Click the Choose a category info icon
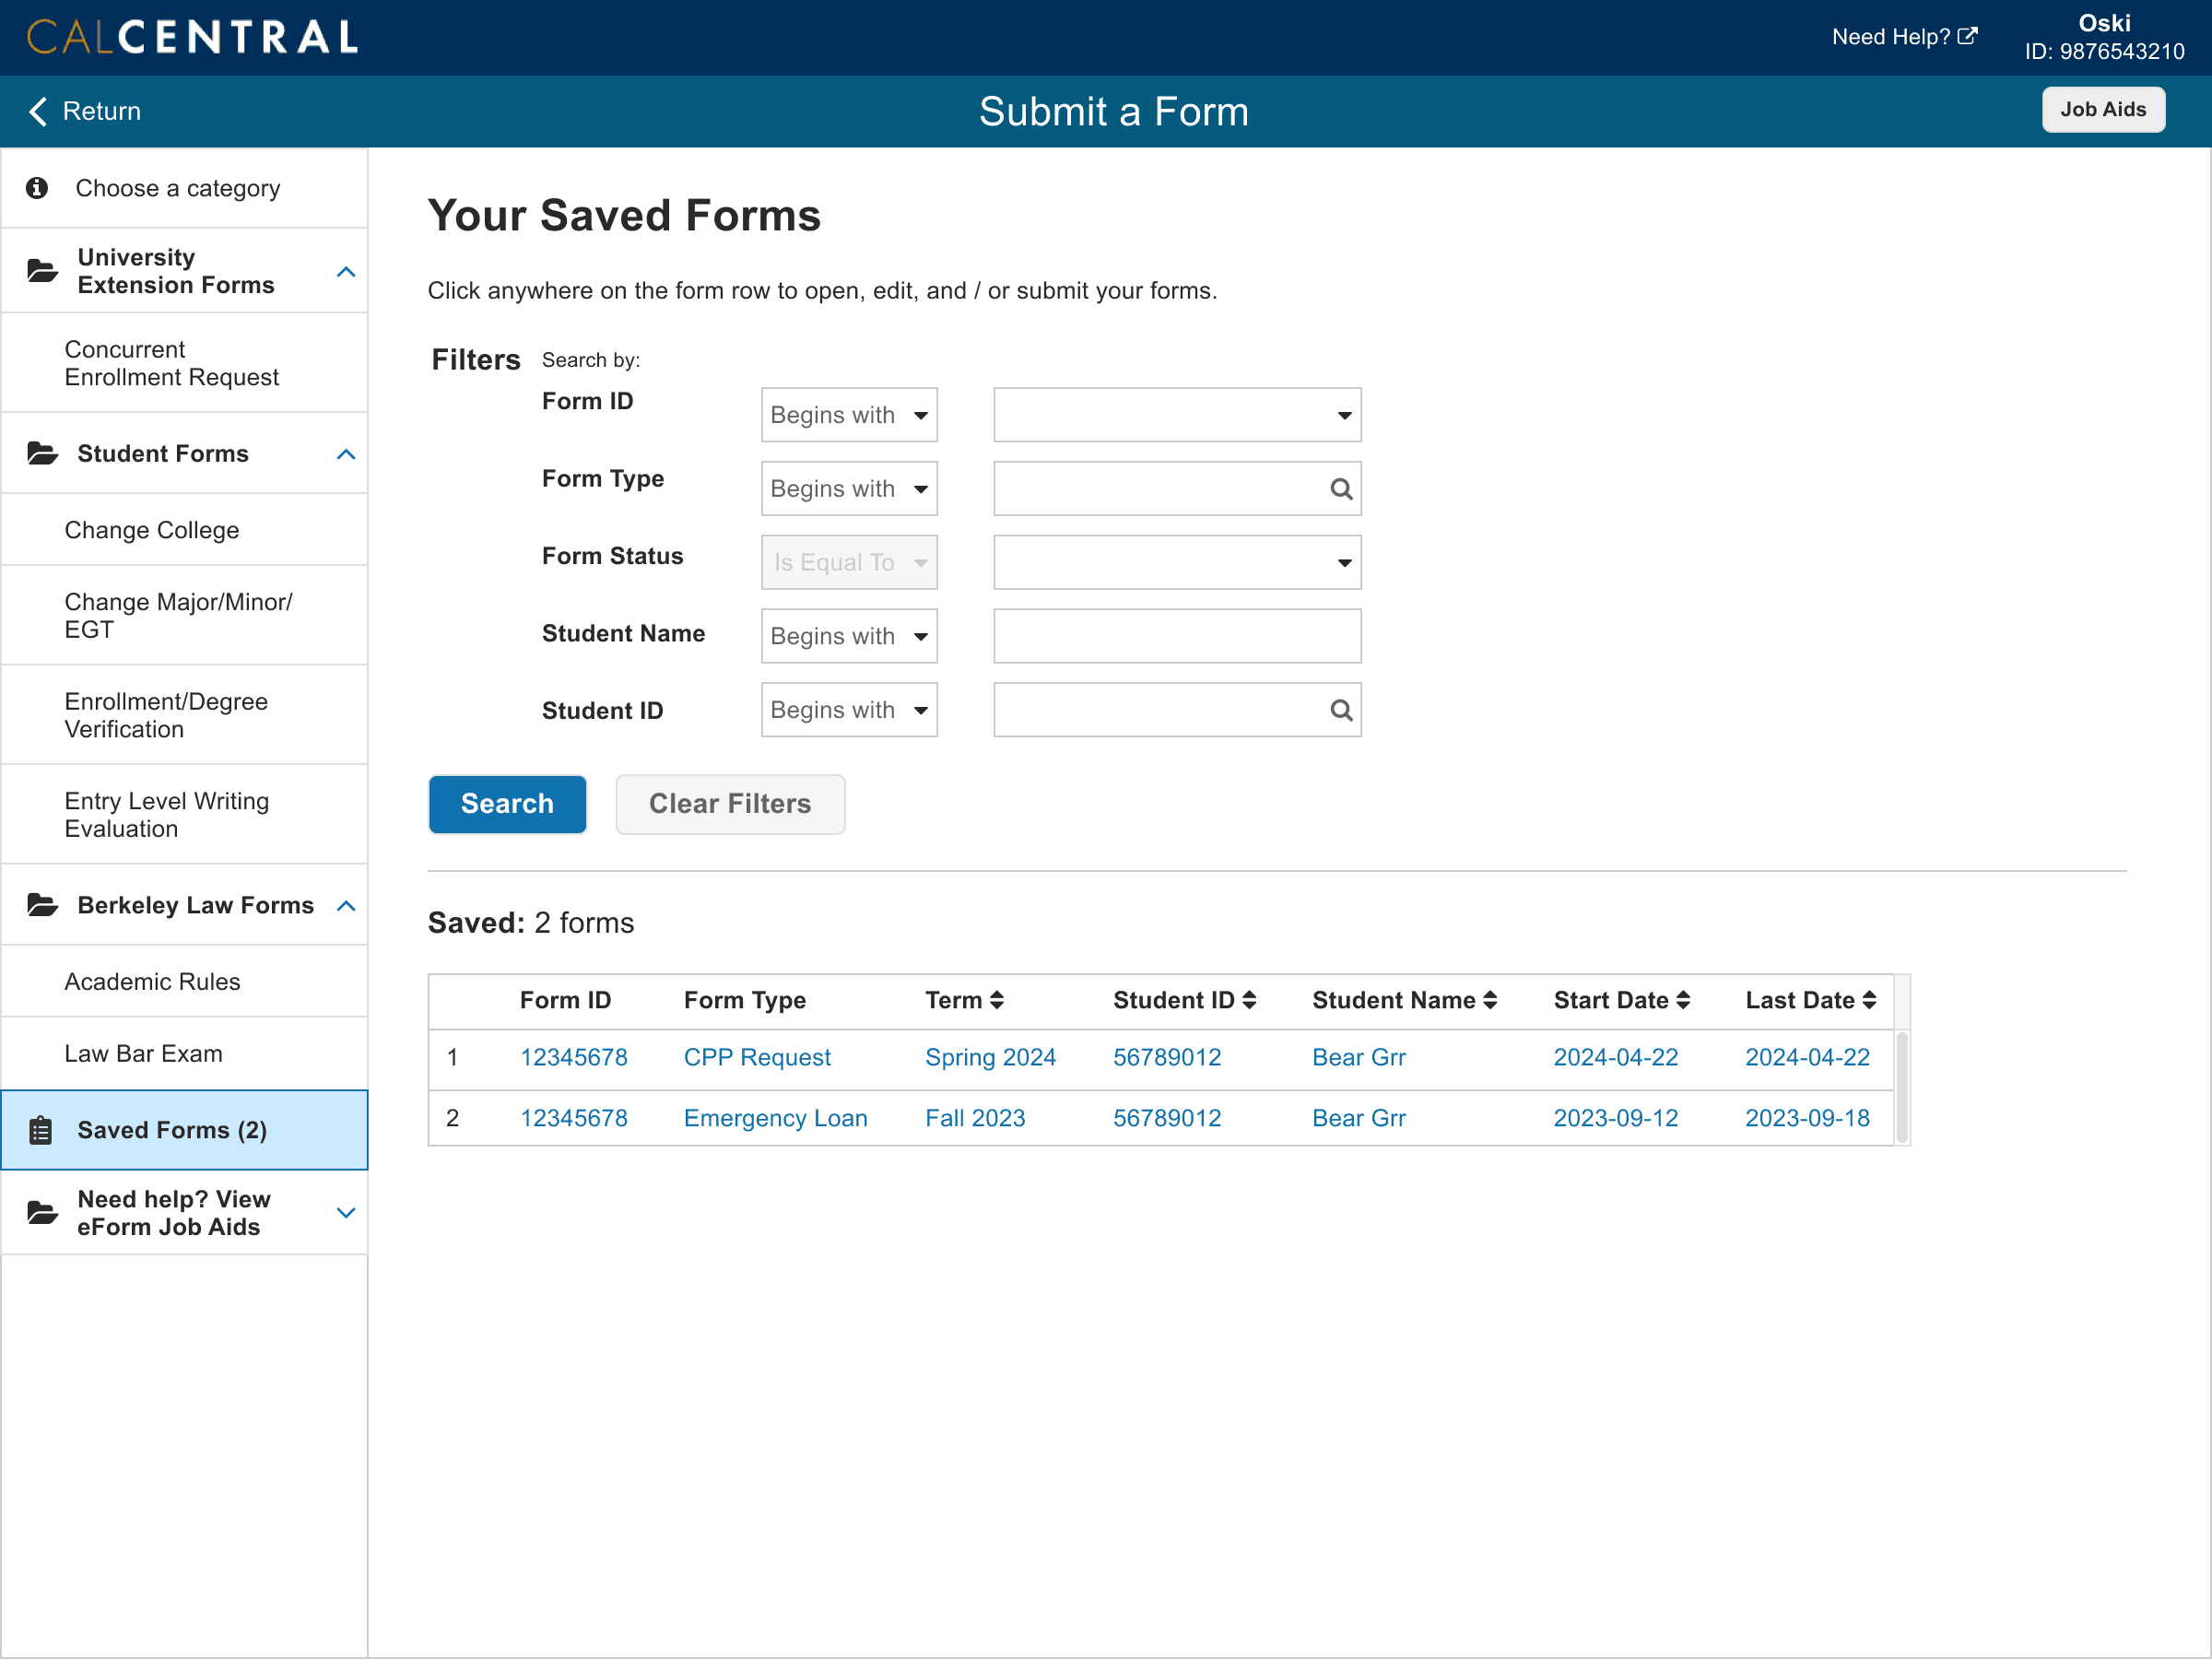The width and height of the screenshot is (2212, 1659). coord(37,188)
